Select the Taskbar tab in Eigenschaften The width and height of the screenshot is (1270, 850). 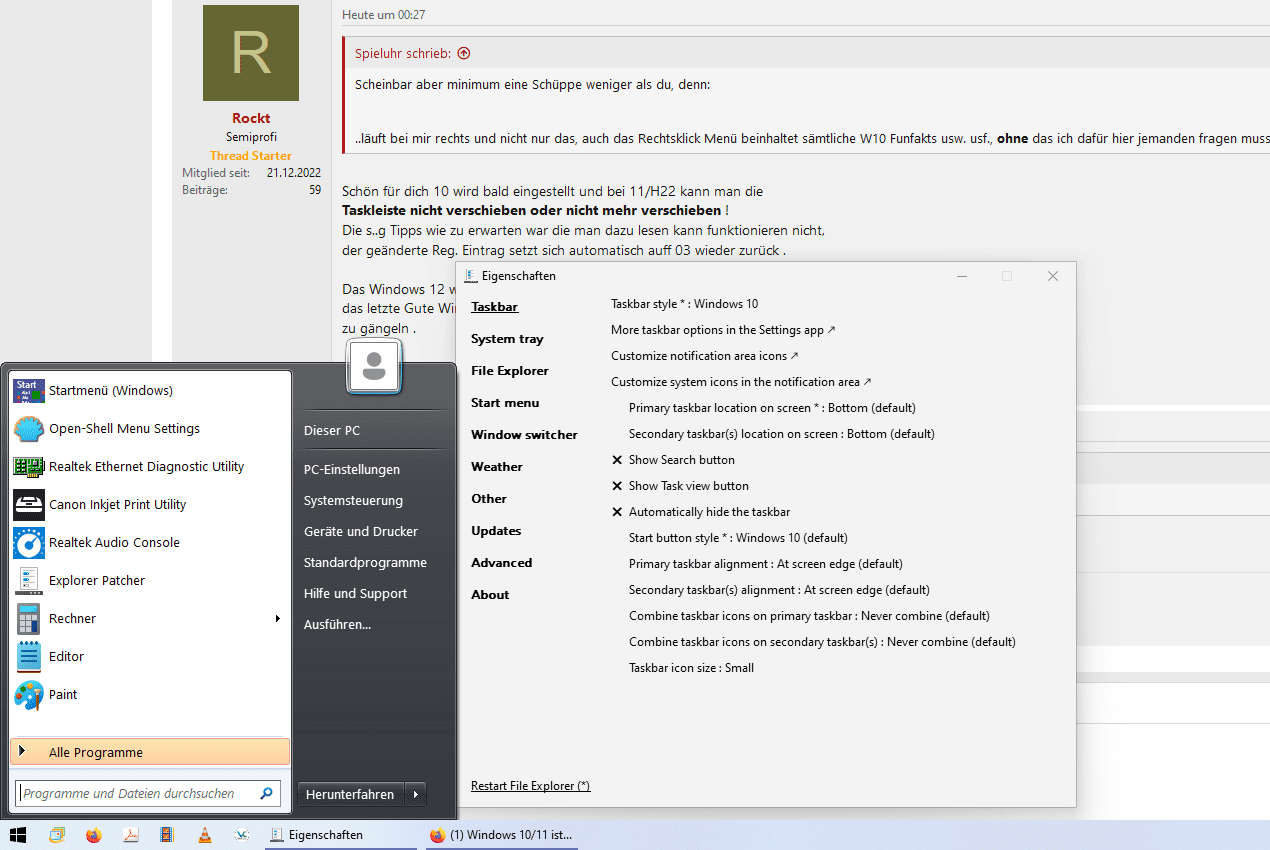(495, 307)
